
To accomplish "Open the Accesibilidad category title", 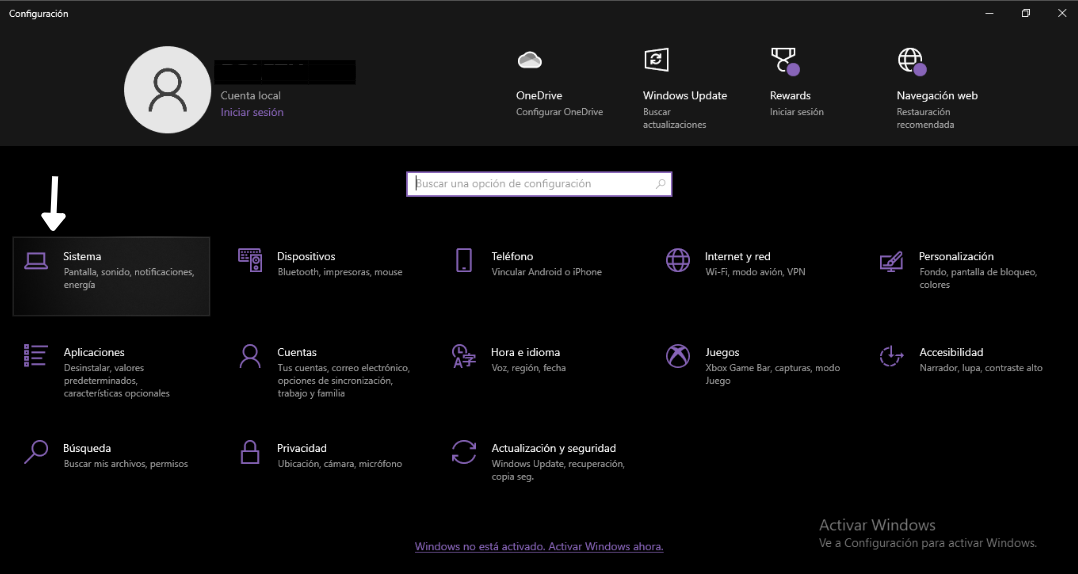I will click(951, 352).
